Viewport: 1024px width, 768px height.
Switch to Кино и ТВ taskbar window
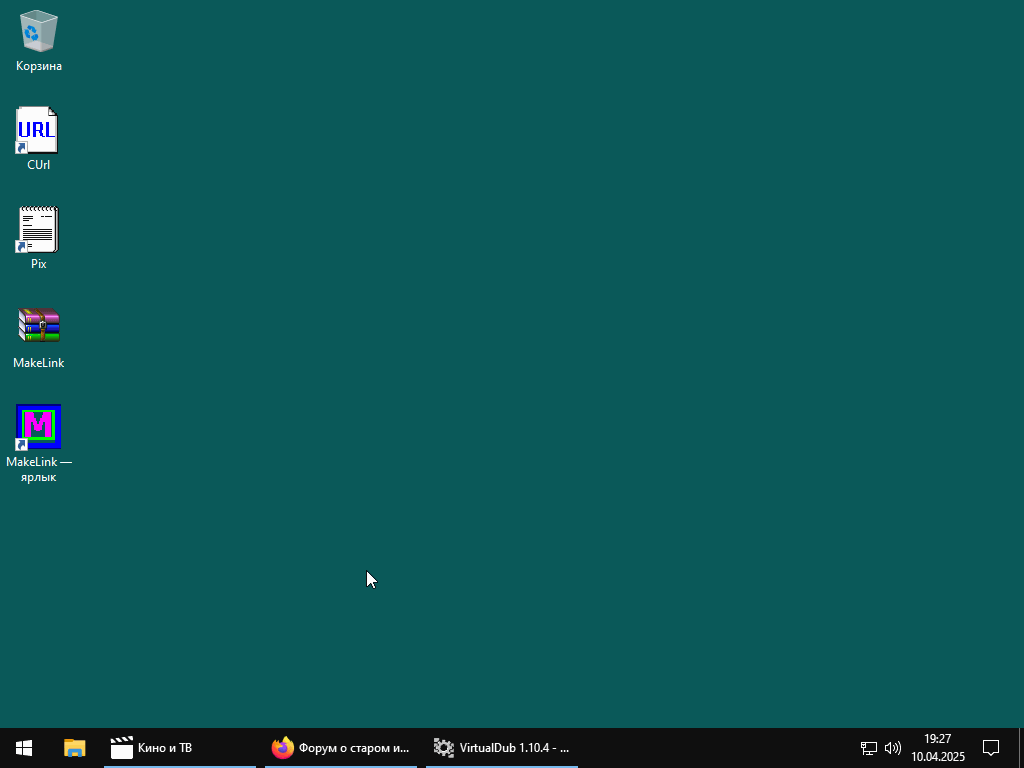(x=180, y=748)
